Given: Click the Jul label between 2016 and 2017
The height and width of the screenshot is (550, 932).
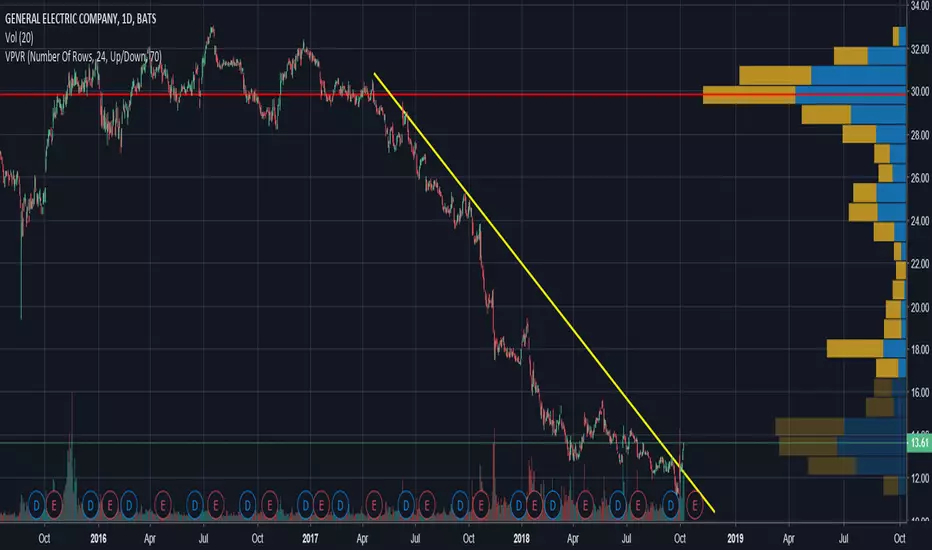Looking at the screenshot, I should pyautogui.click(x=203, y=539).
